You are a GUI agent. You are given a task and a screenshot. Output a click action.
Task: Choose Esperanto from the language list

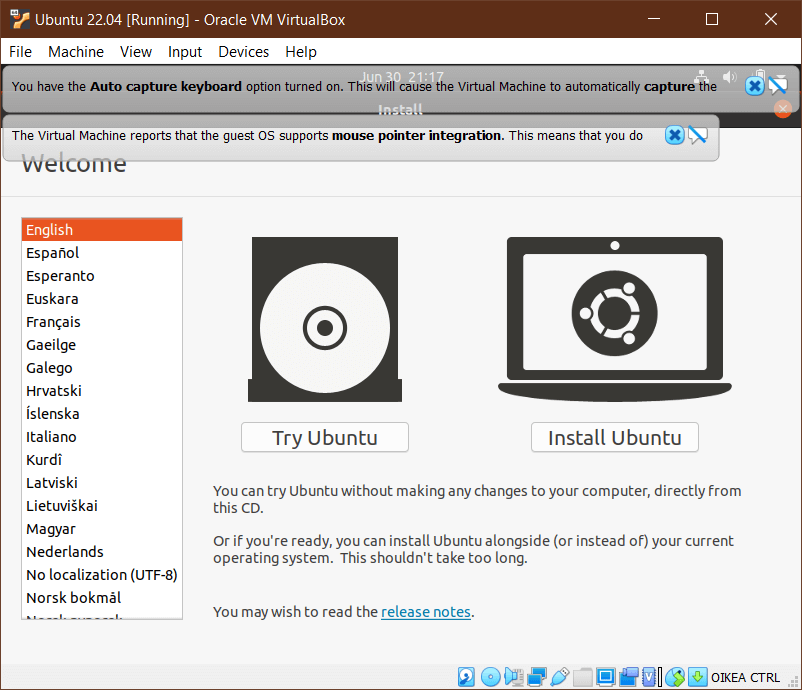(102, 276)
